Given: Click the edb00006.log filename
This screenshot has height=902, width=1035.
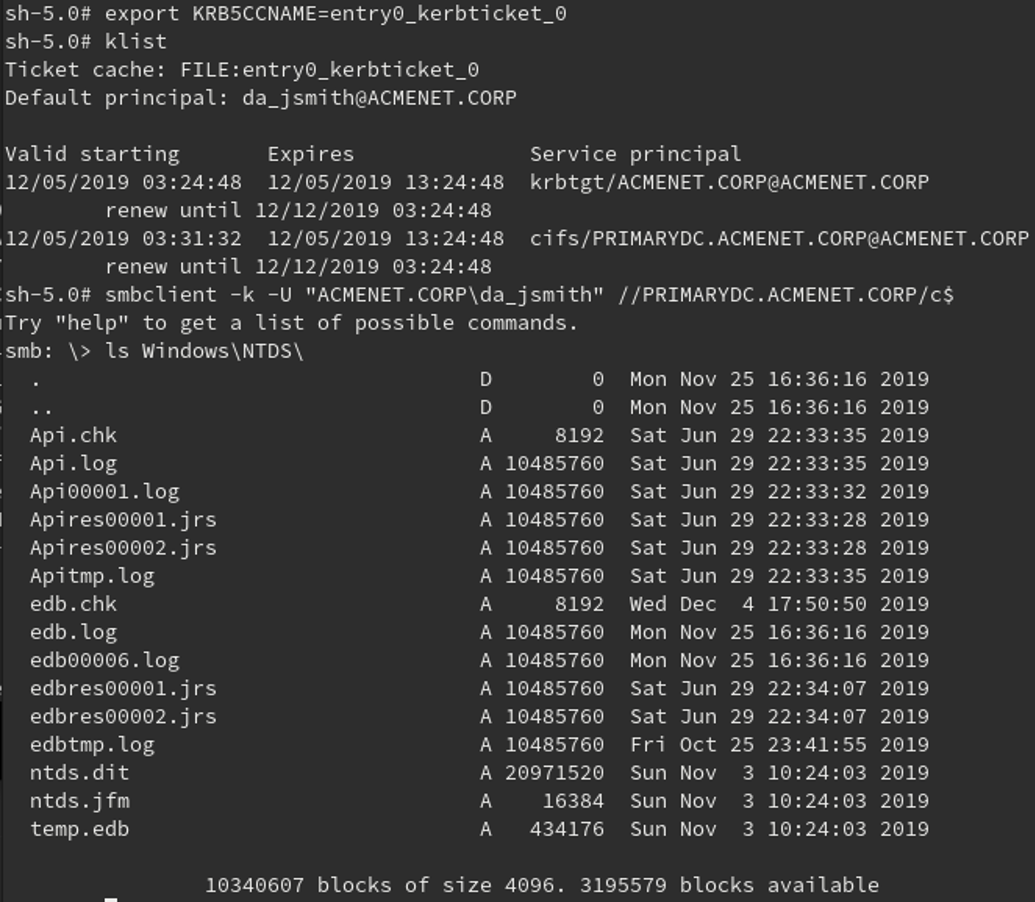Looking at the screenshot, I should click(x=104, y=661).
